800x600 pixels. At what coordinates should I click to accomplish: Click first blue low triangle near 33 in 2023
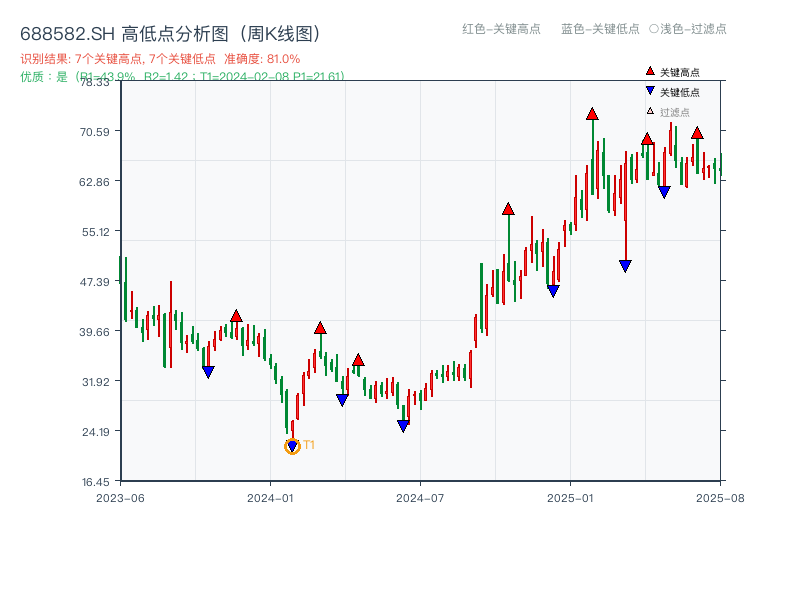[x=208, y=372]
